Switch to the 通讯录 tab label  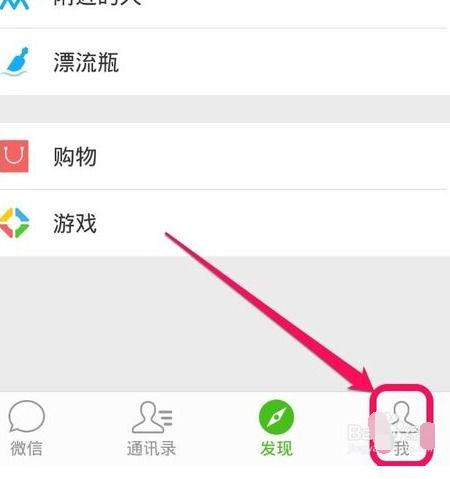151,448
